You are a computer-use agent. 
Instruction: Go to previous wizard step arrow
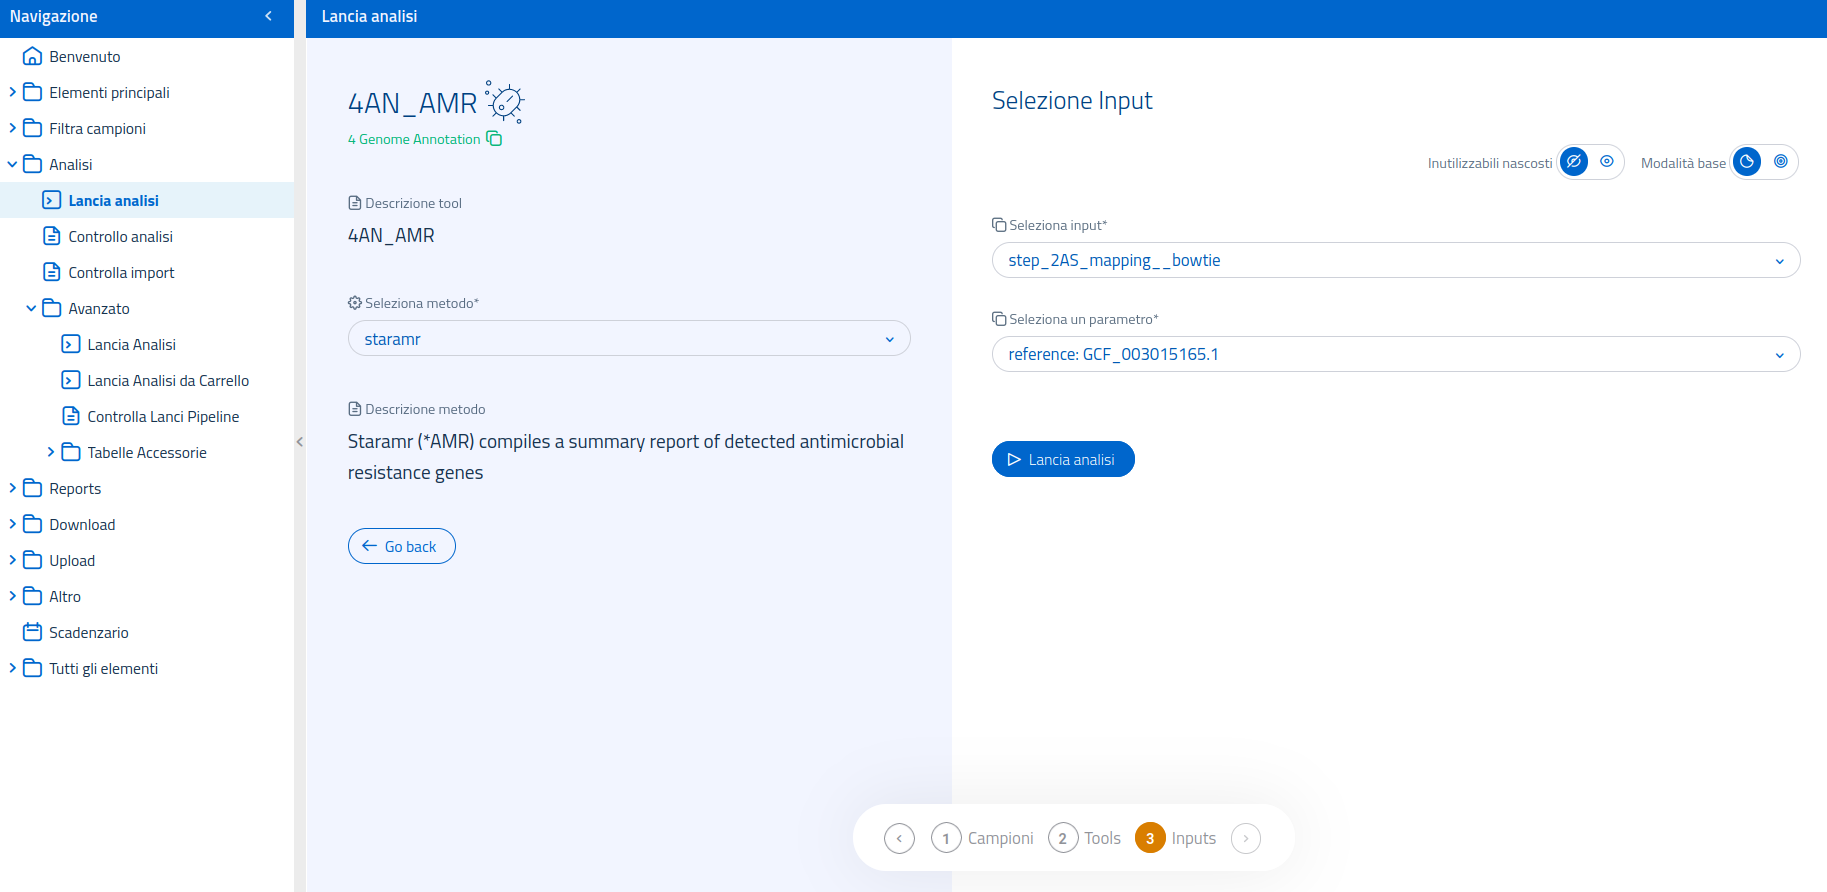pyautogui.click(x=899, y=838)
